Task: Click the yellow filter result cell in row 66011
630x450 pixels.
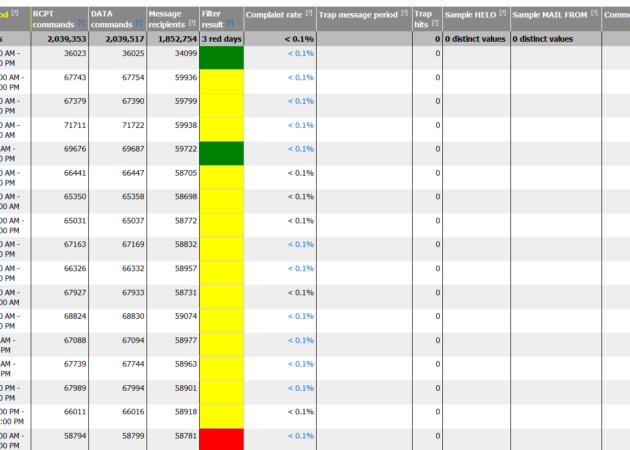Action: (222, 416)
